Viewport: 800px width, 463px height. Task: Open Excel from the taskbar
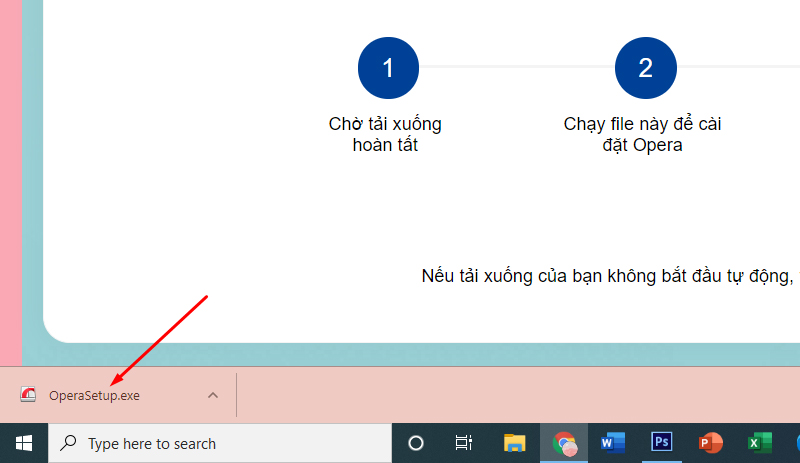[x=759, y=443]
